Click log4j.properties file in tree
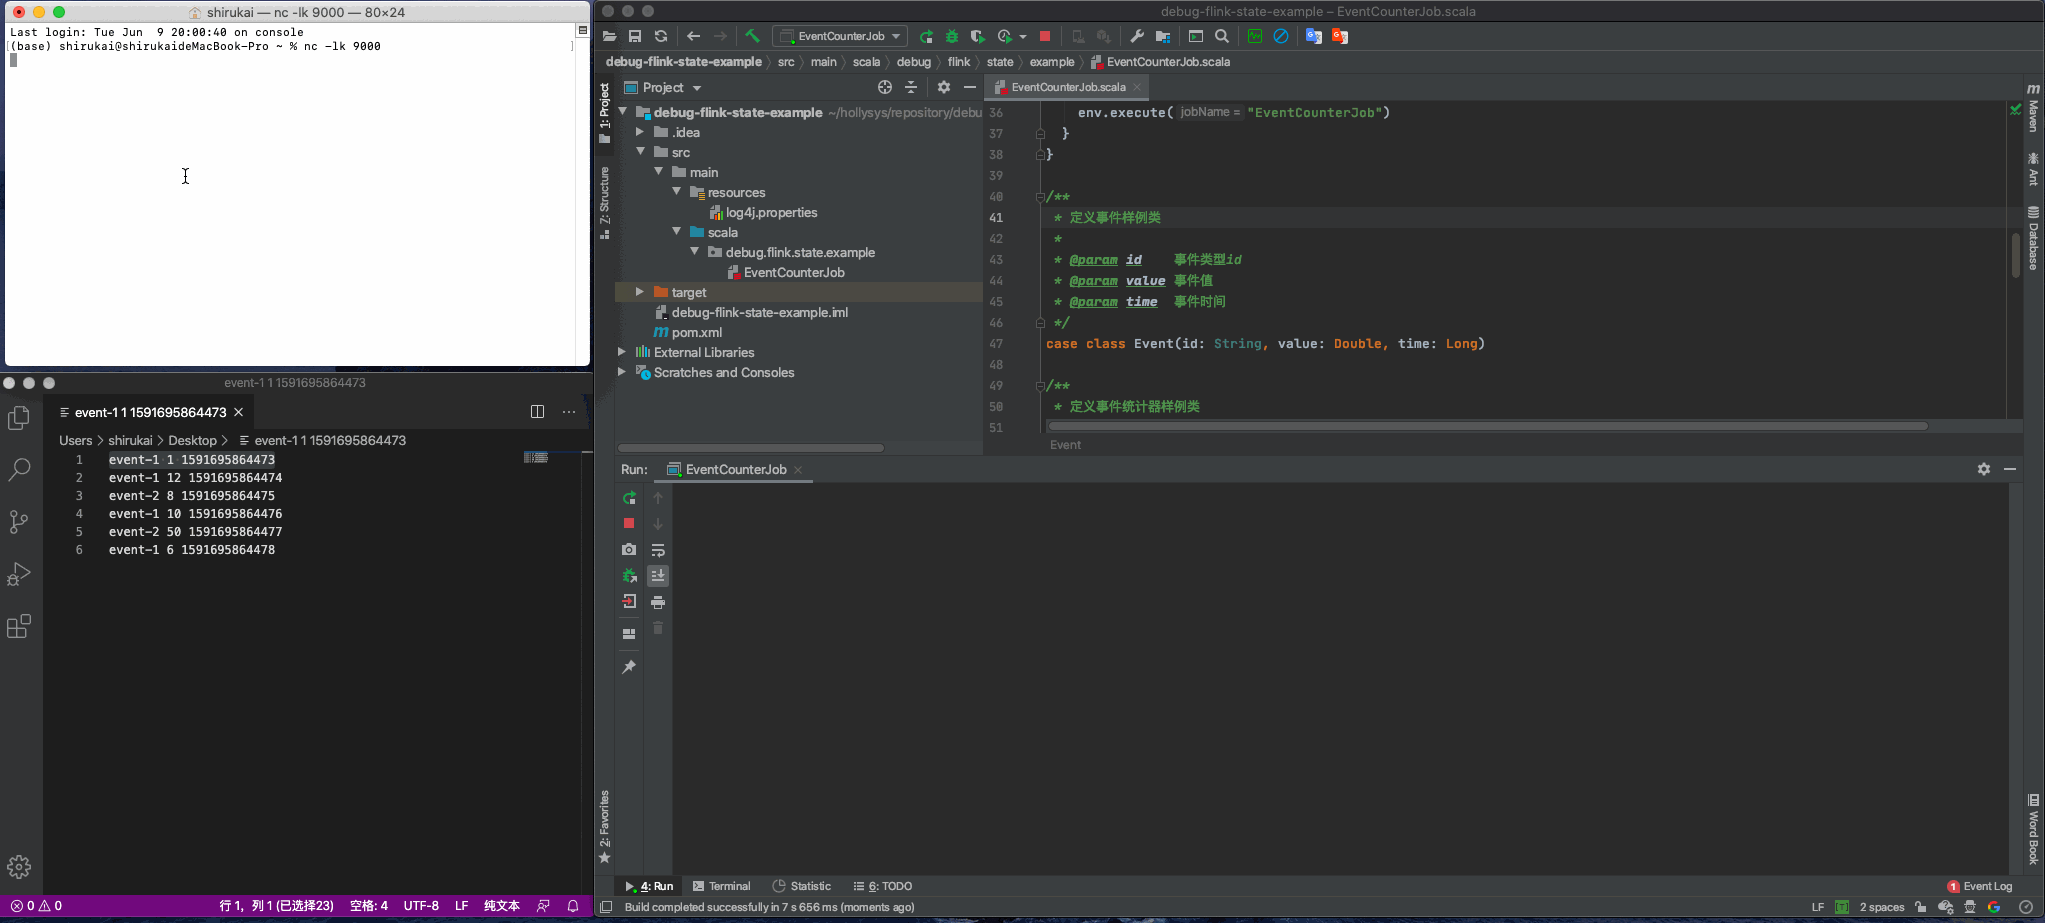This screenshot has height=923, width=2045. (771, 212)
